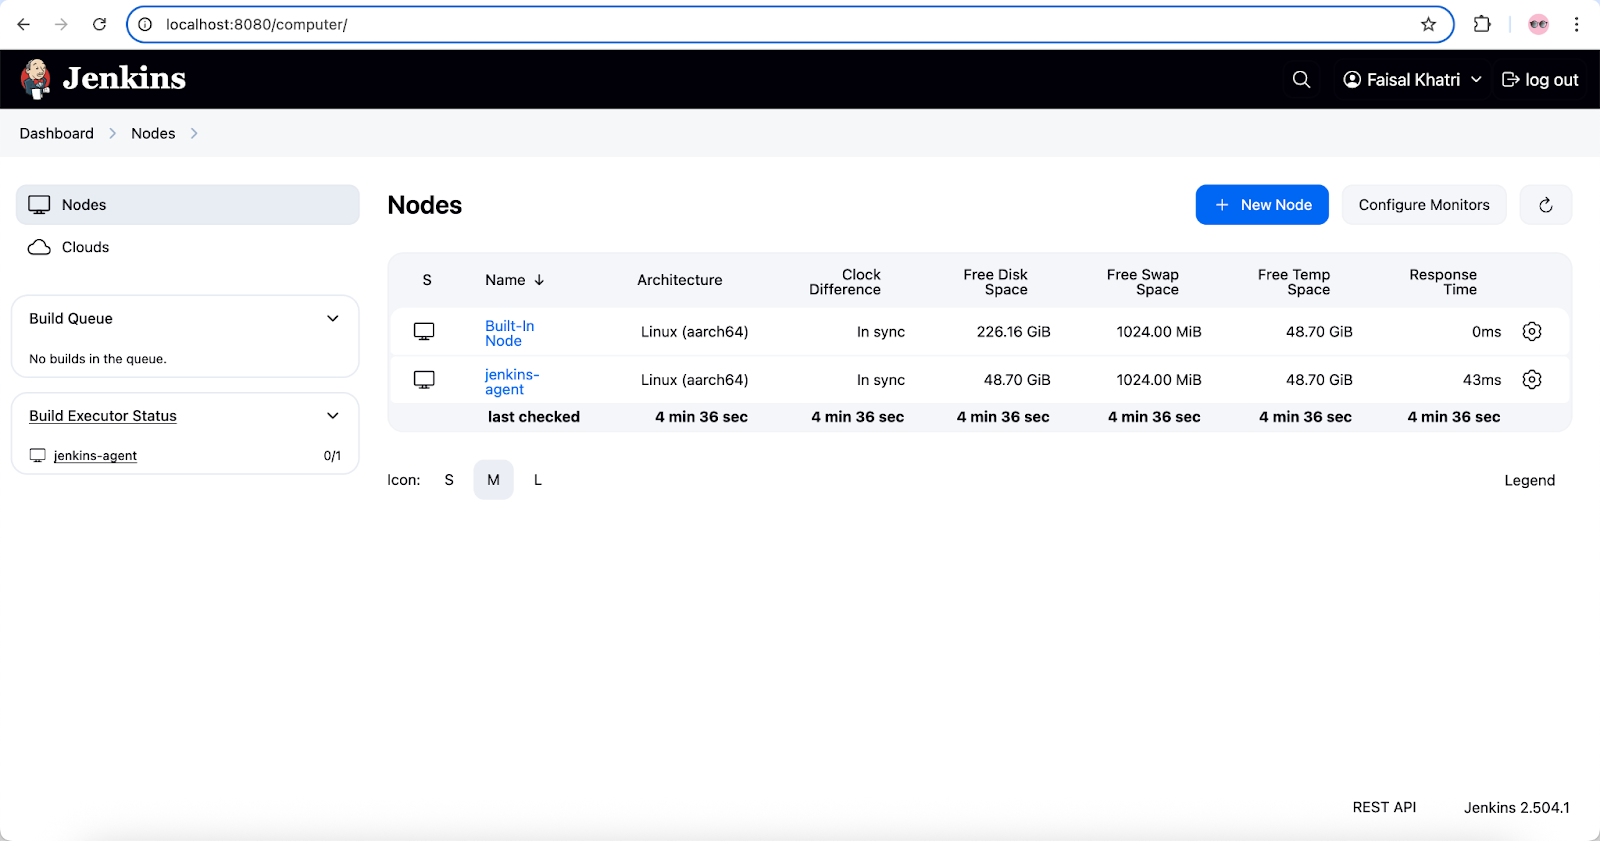The width and height of the screenshot is (1600, 841).
Task: Sort table by Architecture column
Action: click(680, 280)
